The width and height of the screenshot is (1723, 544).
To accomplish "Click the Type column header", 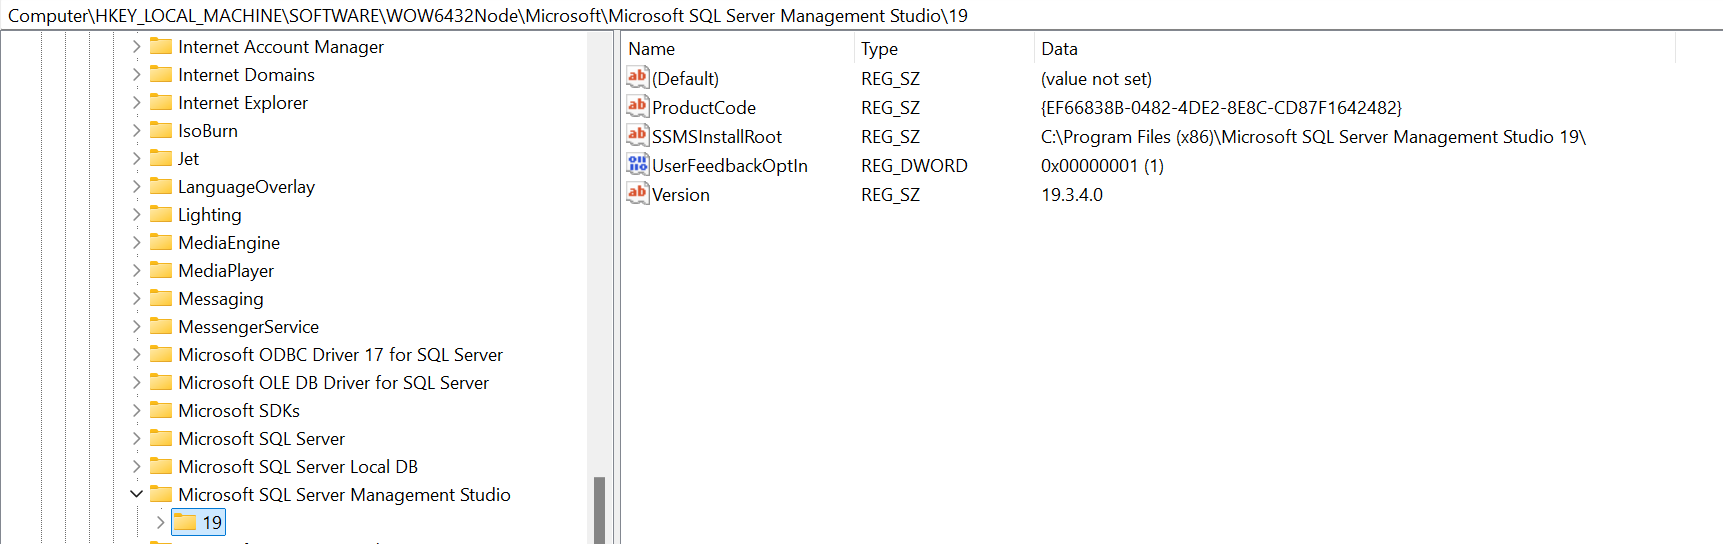I will (879, 49).
